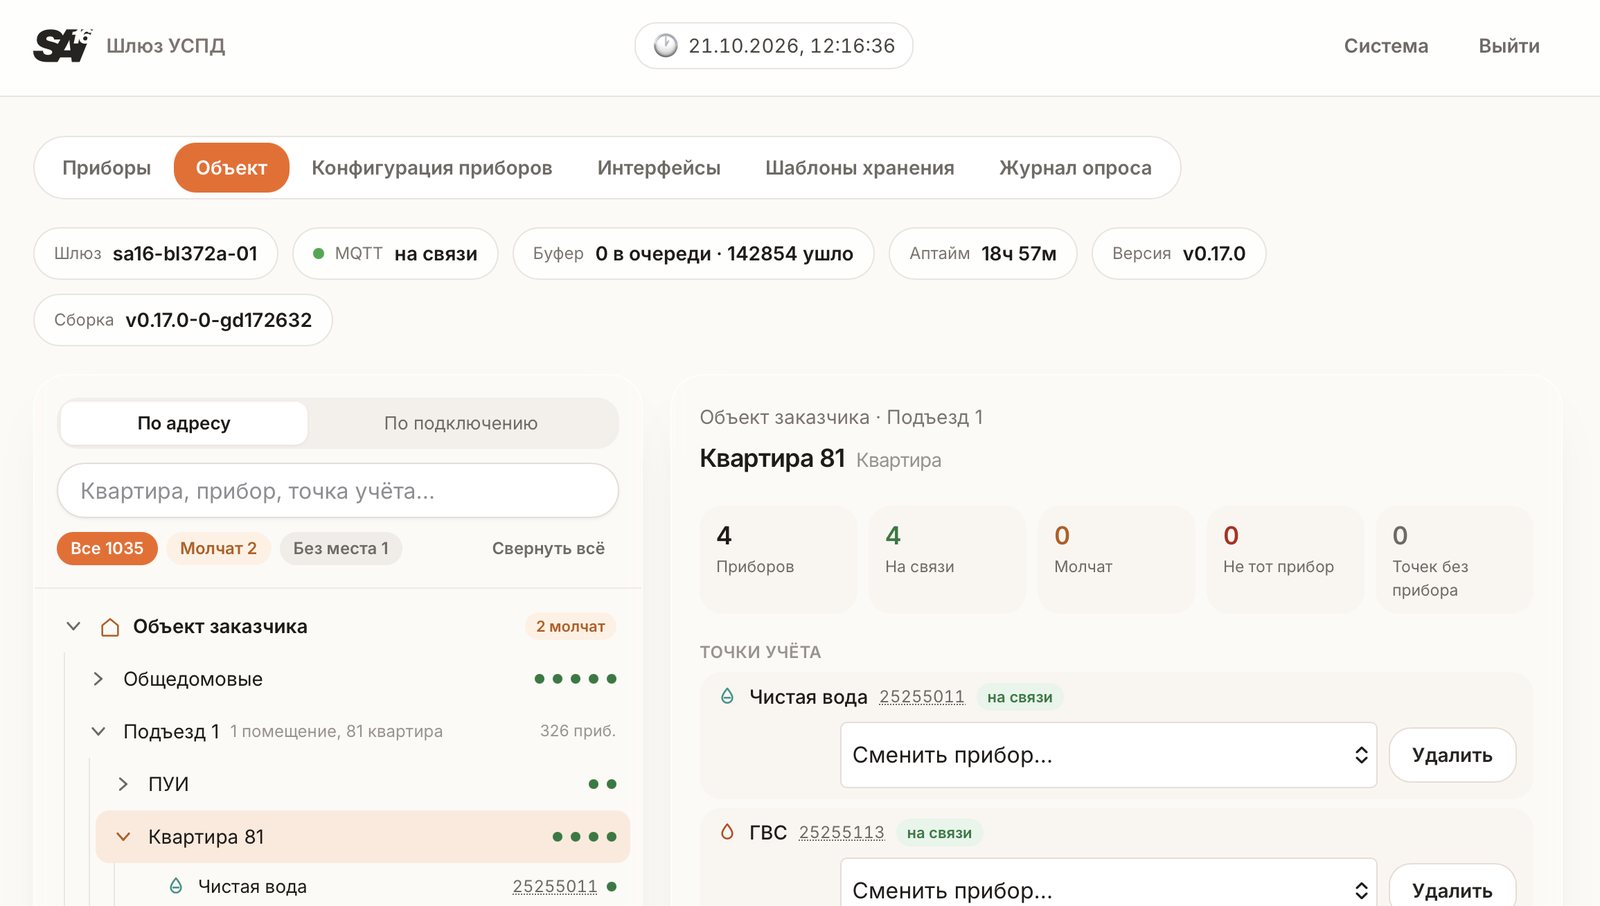Click the house icon of Объект заказчика
This screenshot has height=906, width=1600.
click(110, 627)
